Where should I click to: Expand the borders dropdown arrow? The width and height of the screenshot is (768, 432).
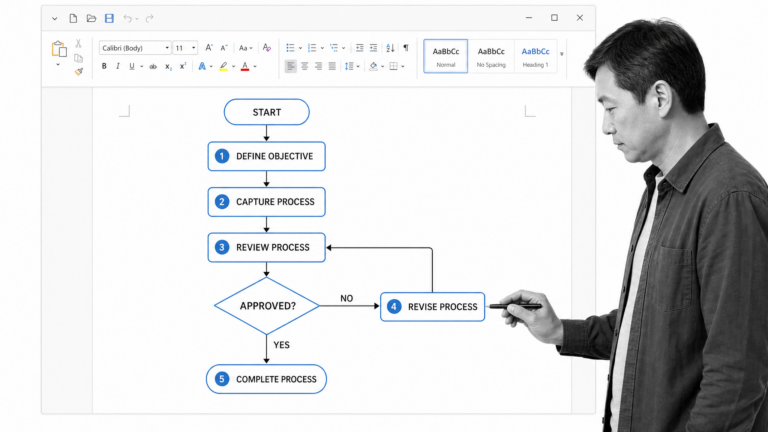(403, 67)
